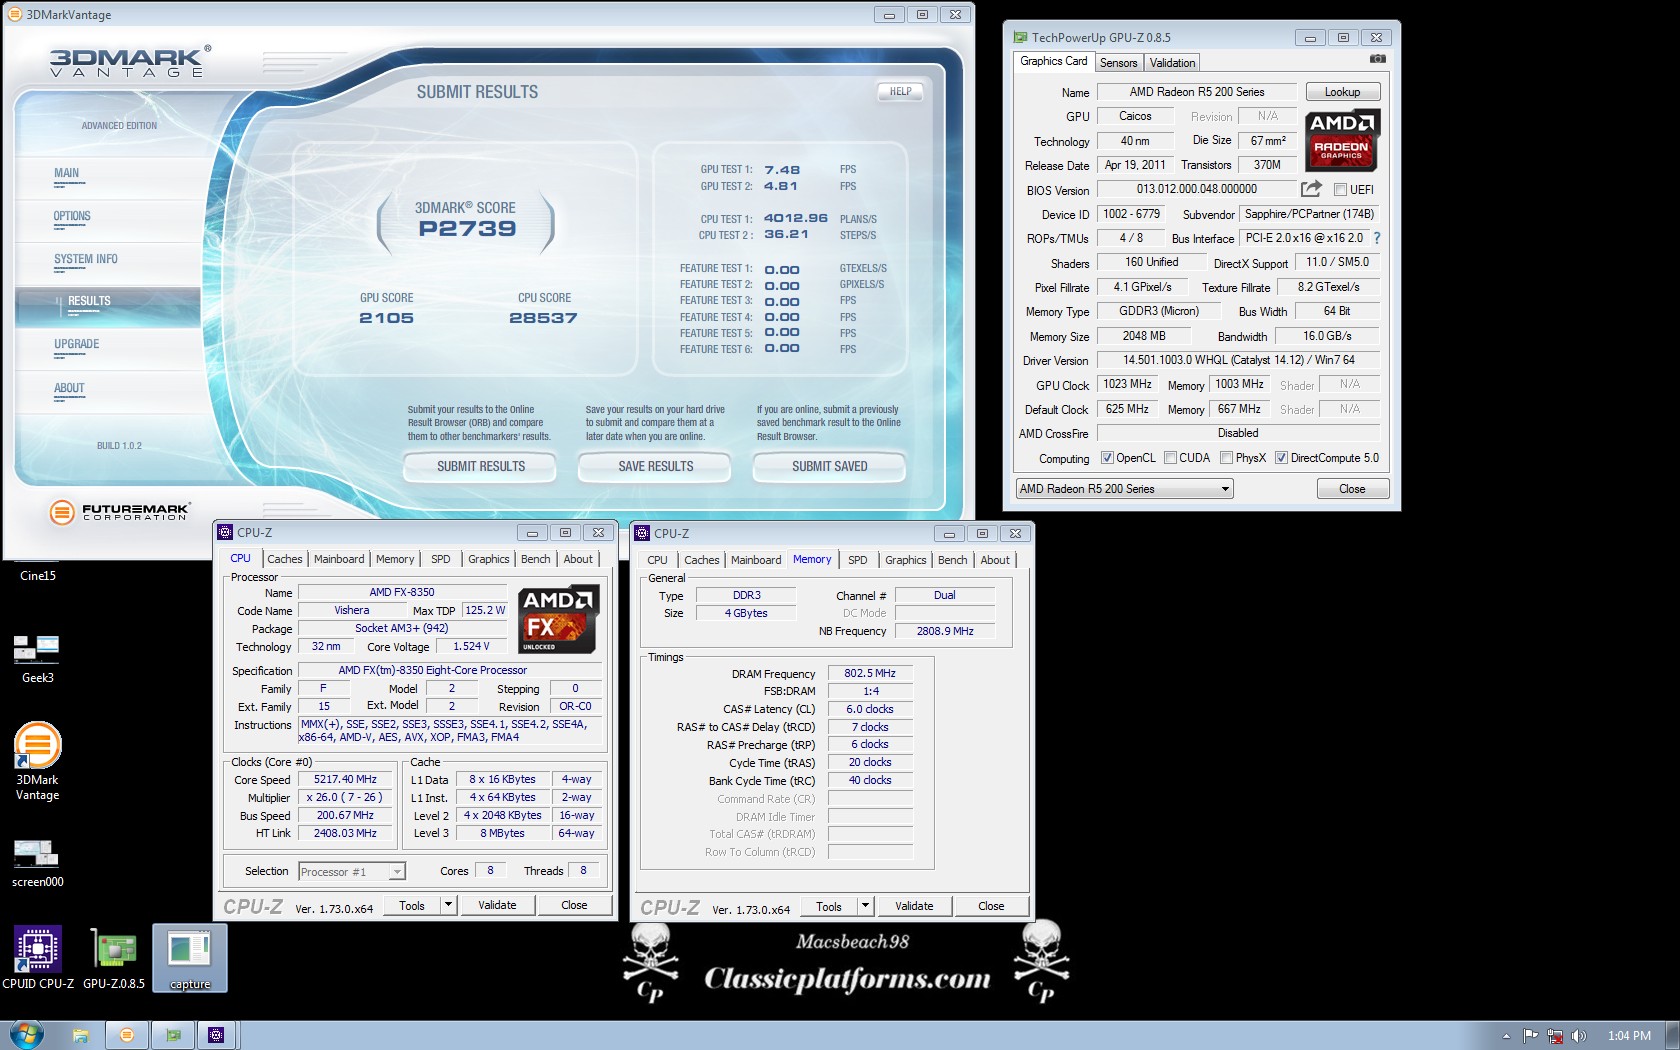Toggle the CUDA checkbox
Image resolution: width=1680 pixels, height=1050 pixels.
pyautogui.click(x=1170, y=458)
